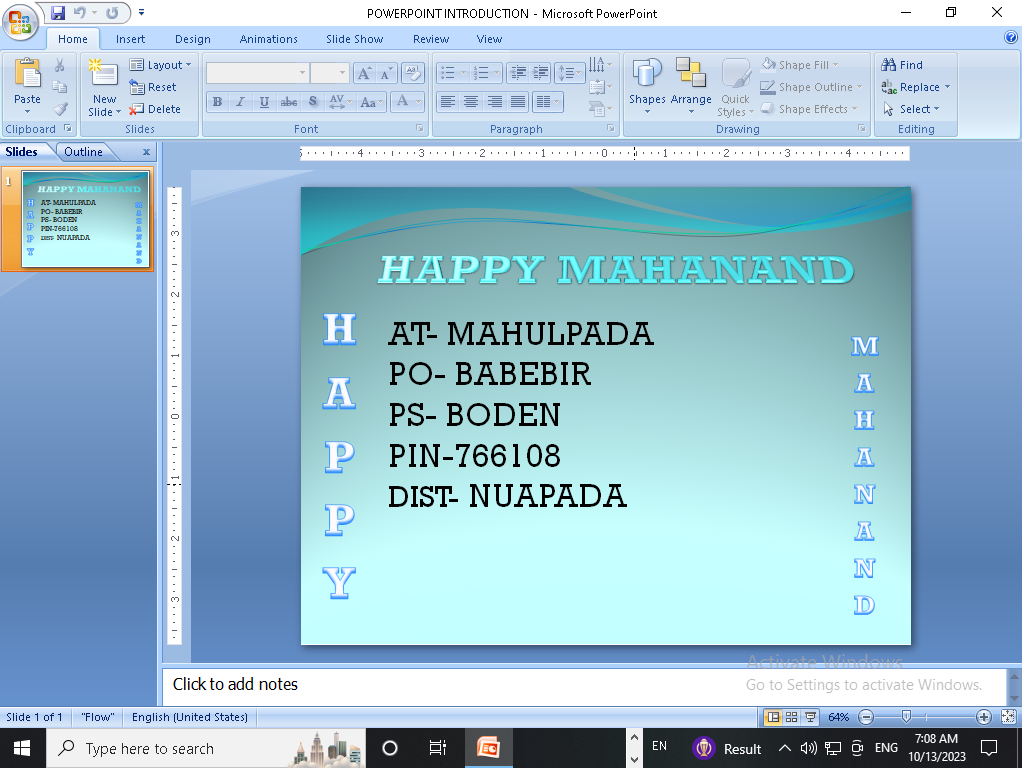
Task: Click the Arrange objects icon
Action: pyautogui.click(x=691, y=82)
